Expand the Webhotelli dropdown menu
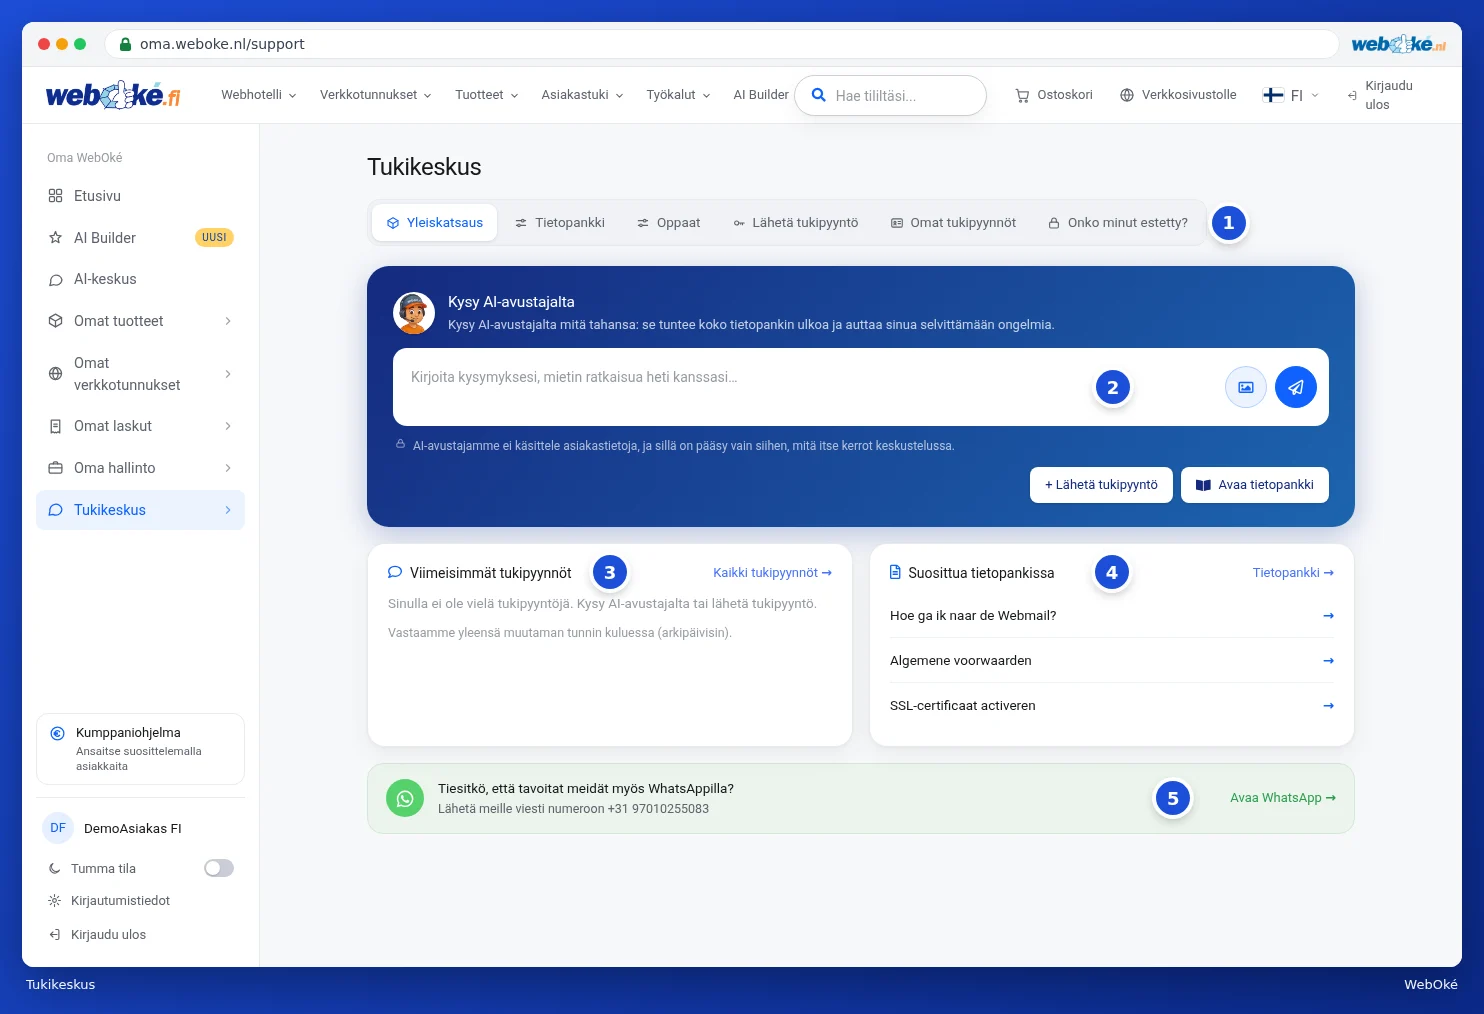The image size is (1484, 1014). (259, 95)
